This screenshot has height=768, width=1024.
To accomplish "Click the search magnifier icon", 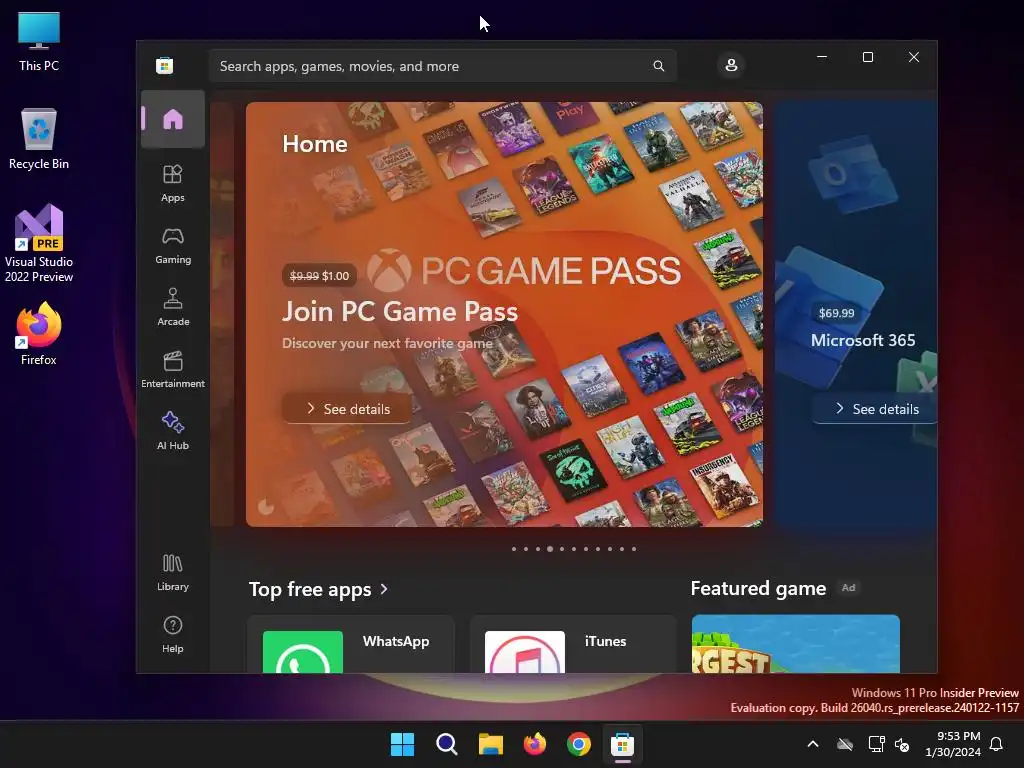I will pyautogui.click(x=658, y=66).
